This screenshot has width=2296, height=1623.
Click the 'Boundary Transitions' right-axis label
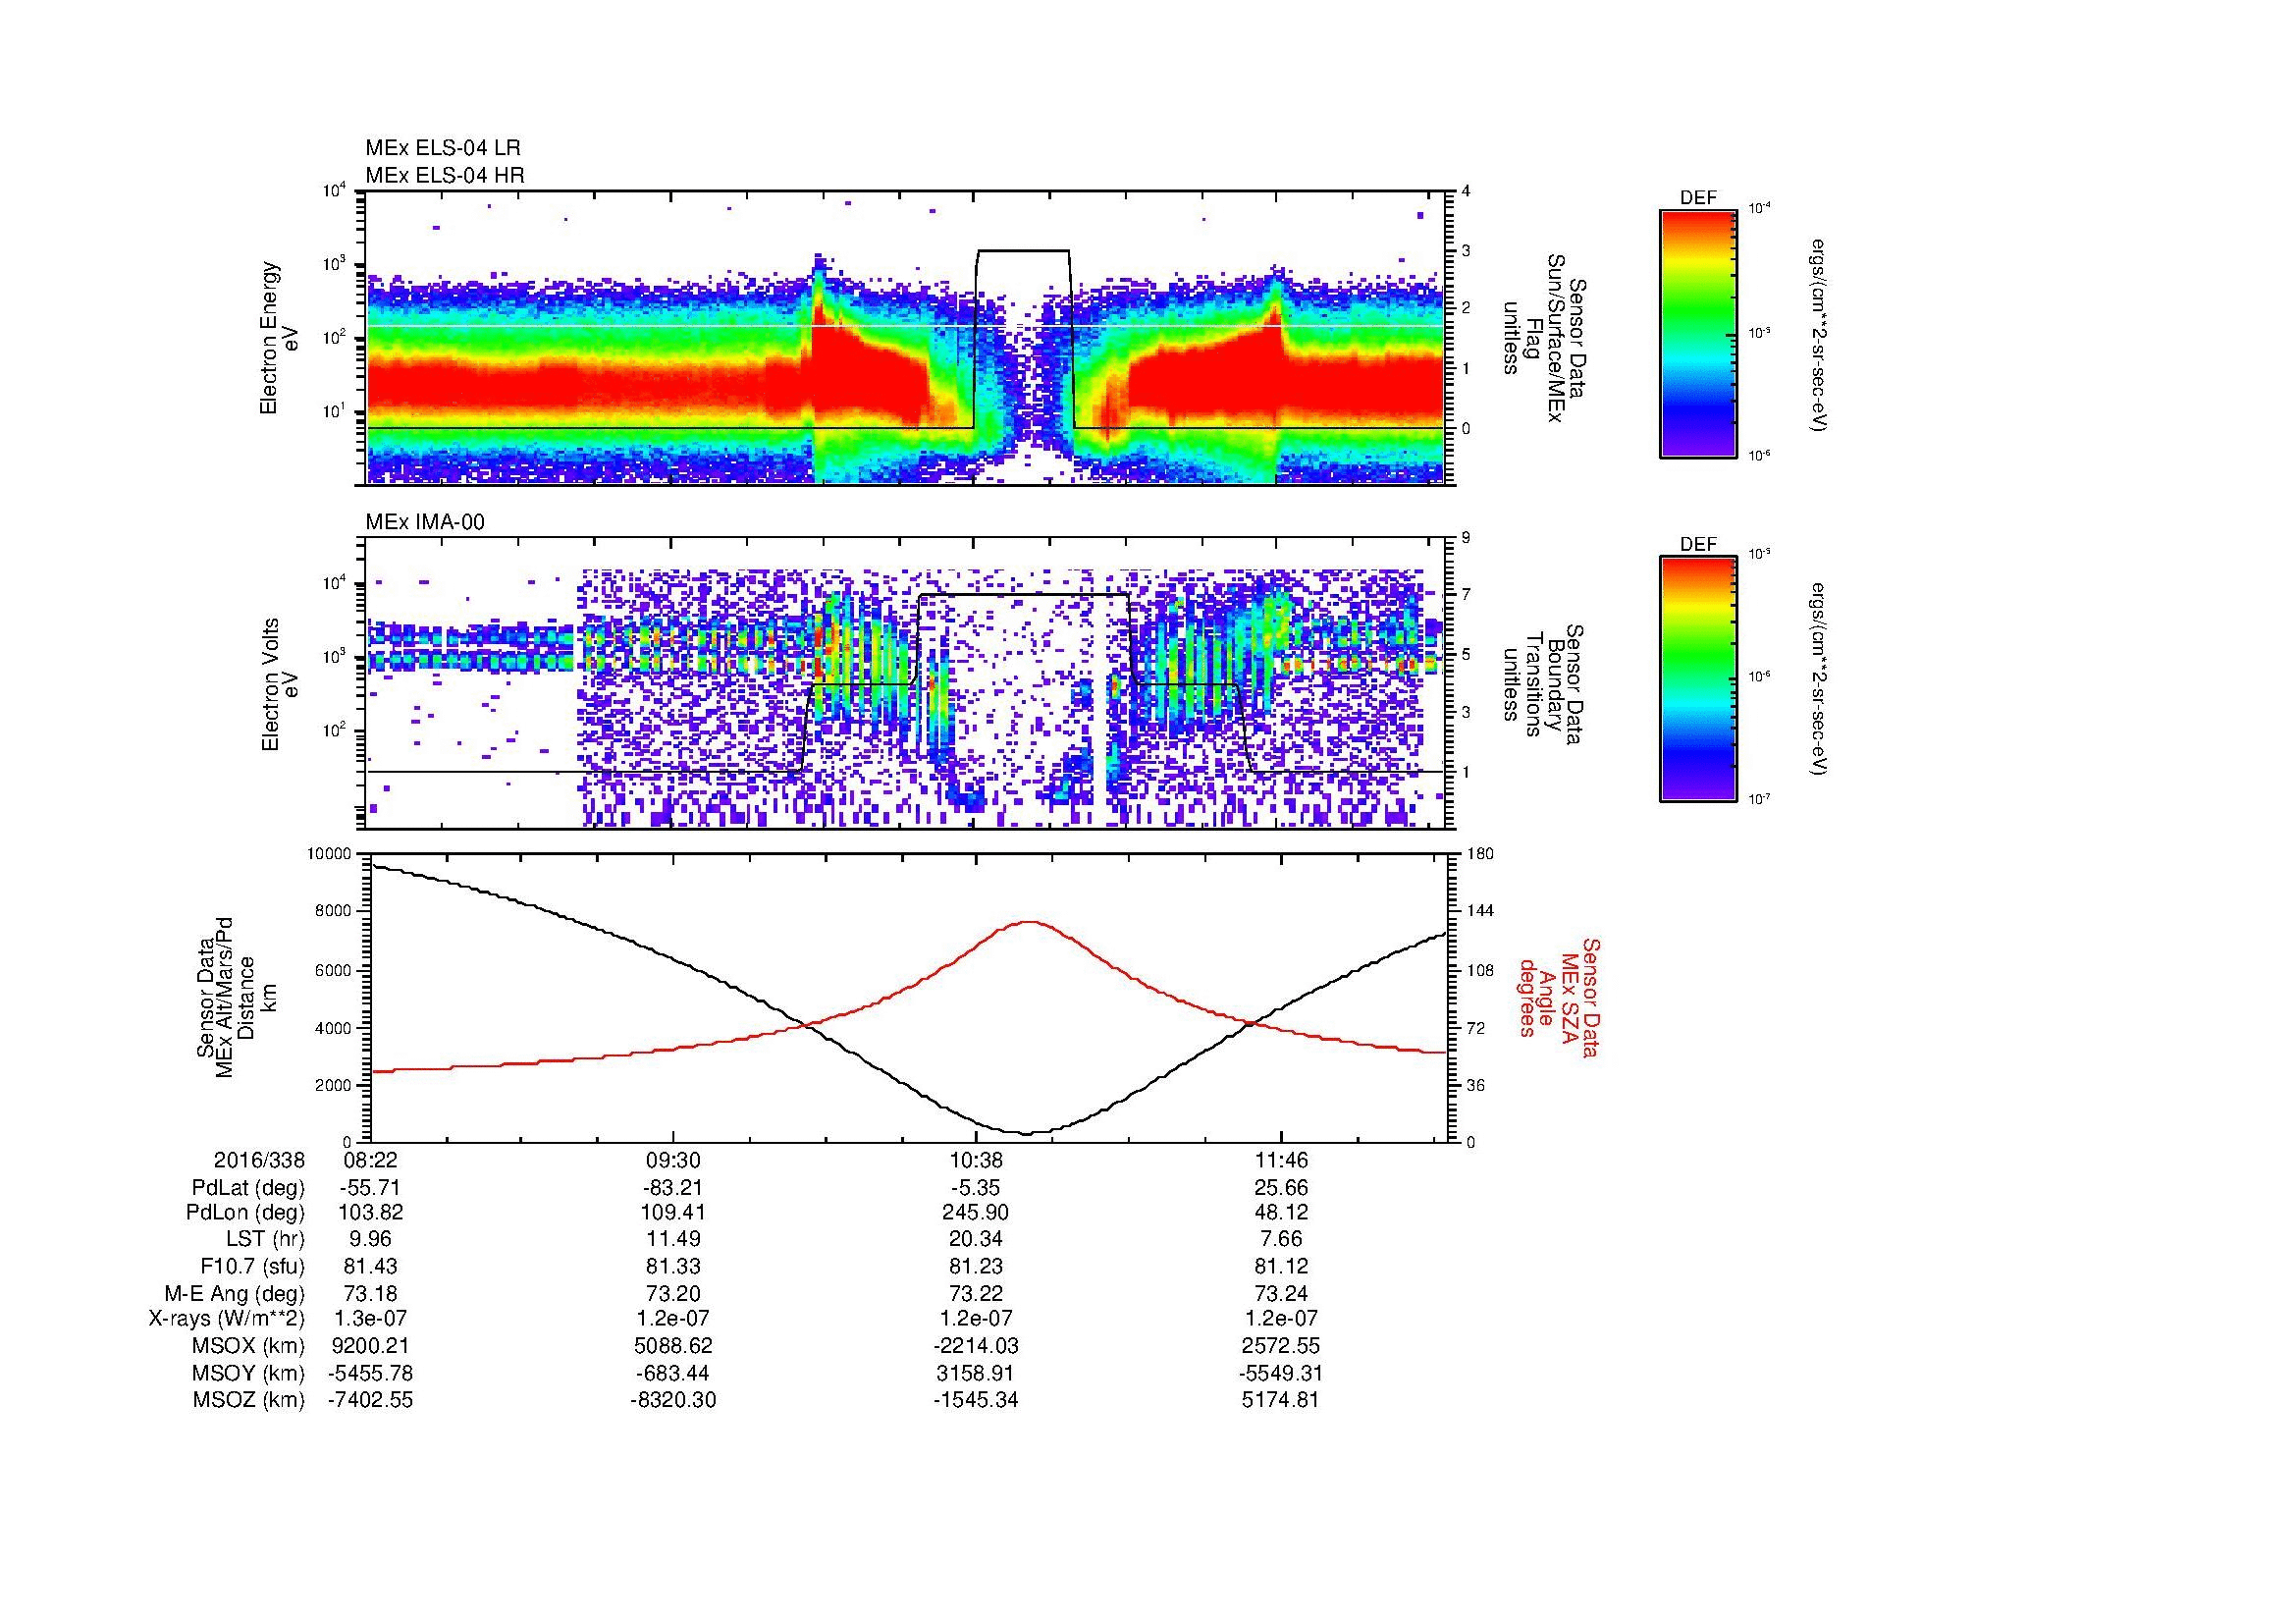click(x=1543, y=685)
